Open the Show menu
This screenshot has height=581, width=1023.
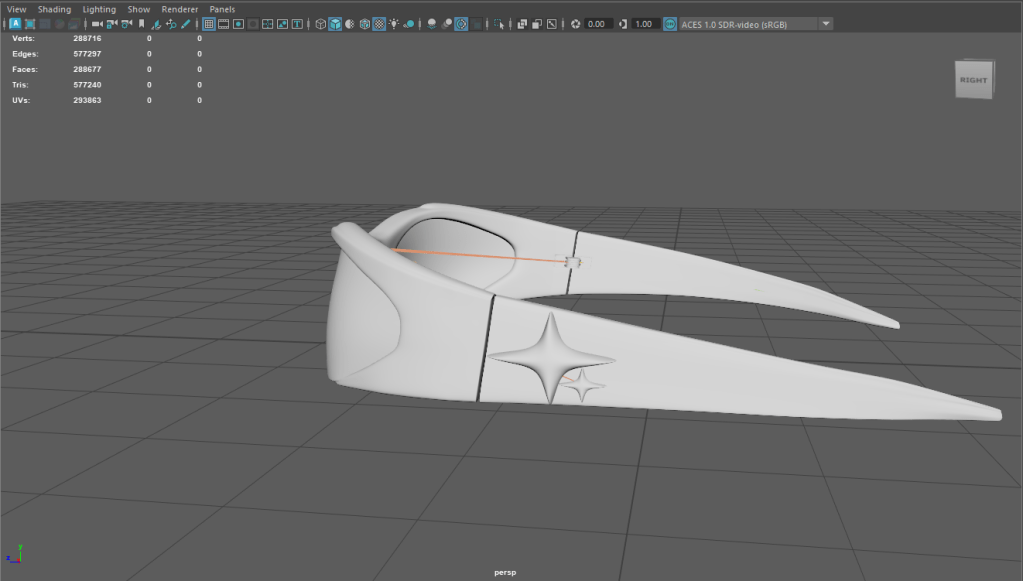pyautogui.click(x=138, y=9)
